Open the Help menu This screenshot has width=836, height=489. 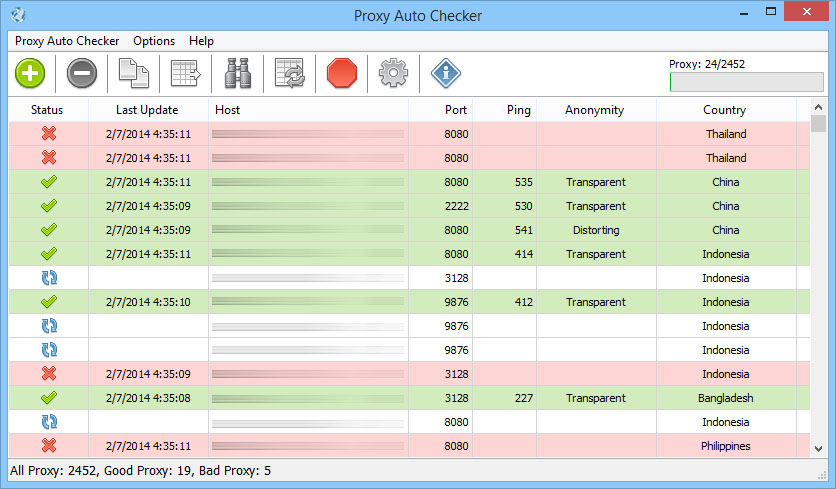click(x=201, y=41)
